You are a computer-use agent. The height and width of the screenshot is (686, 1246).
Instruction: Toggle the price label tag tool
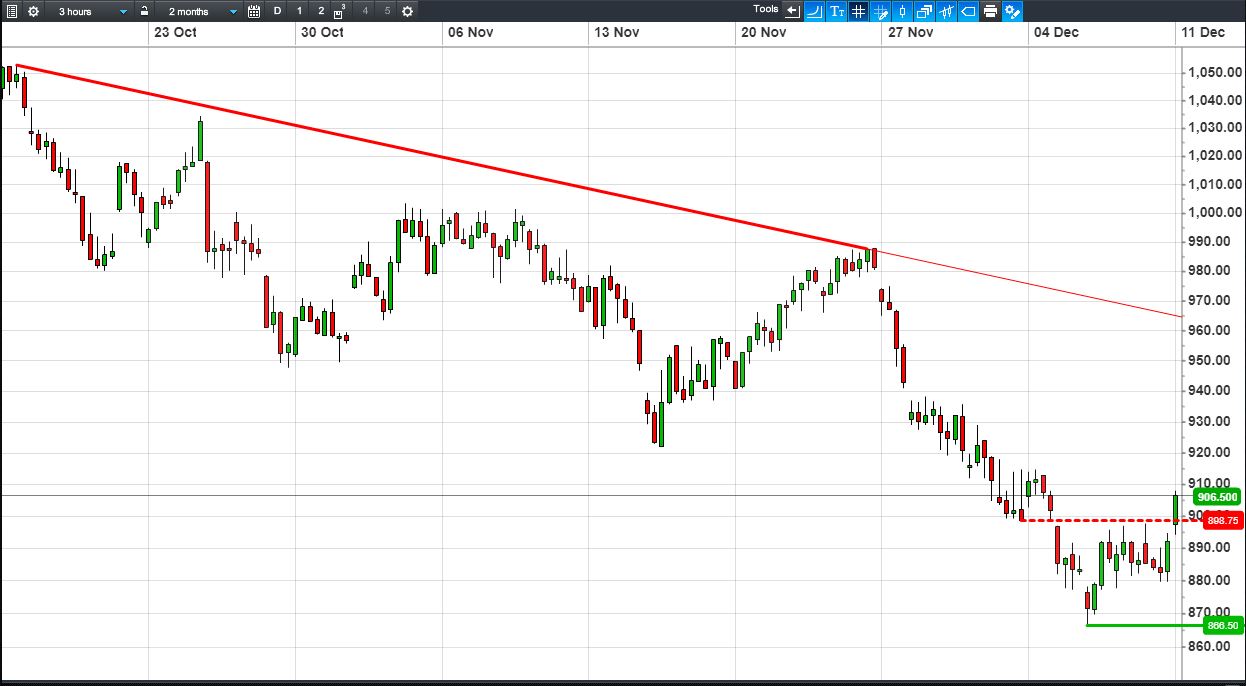968,11
